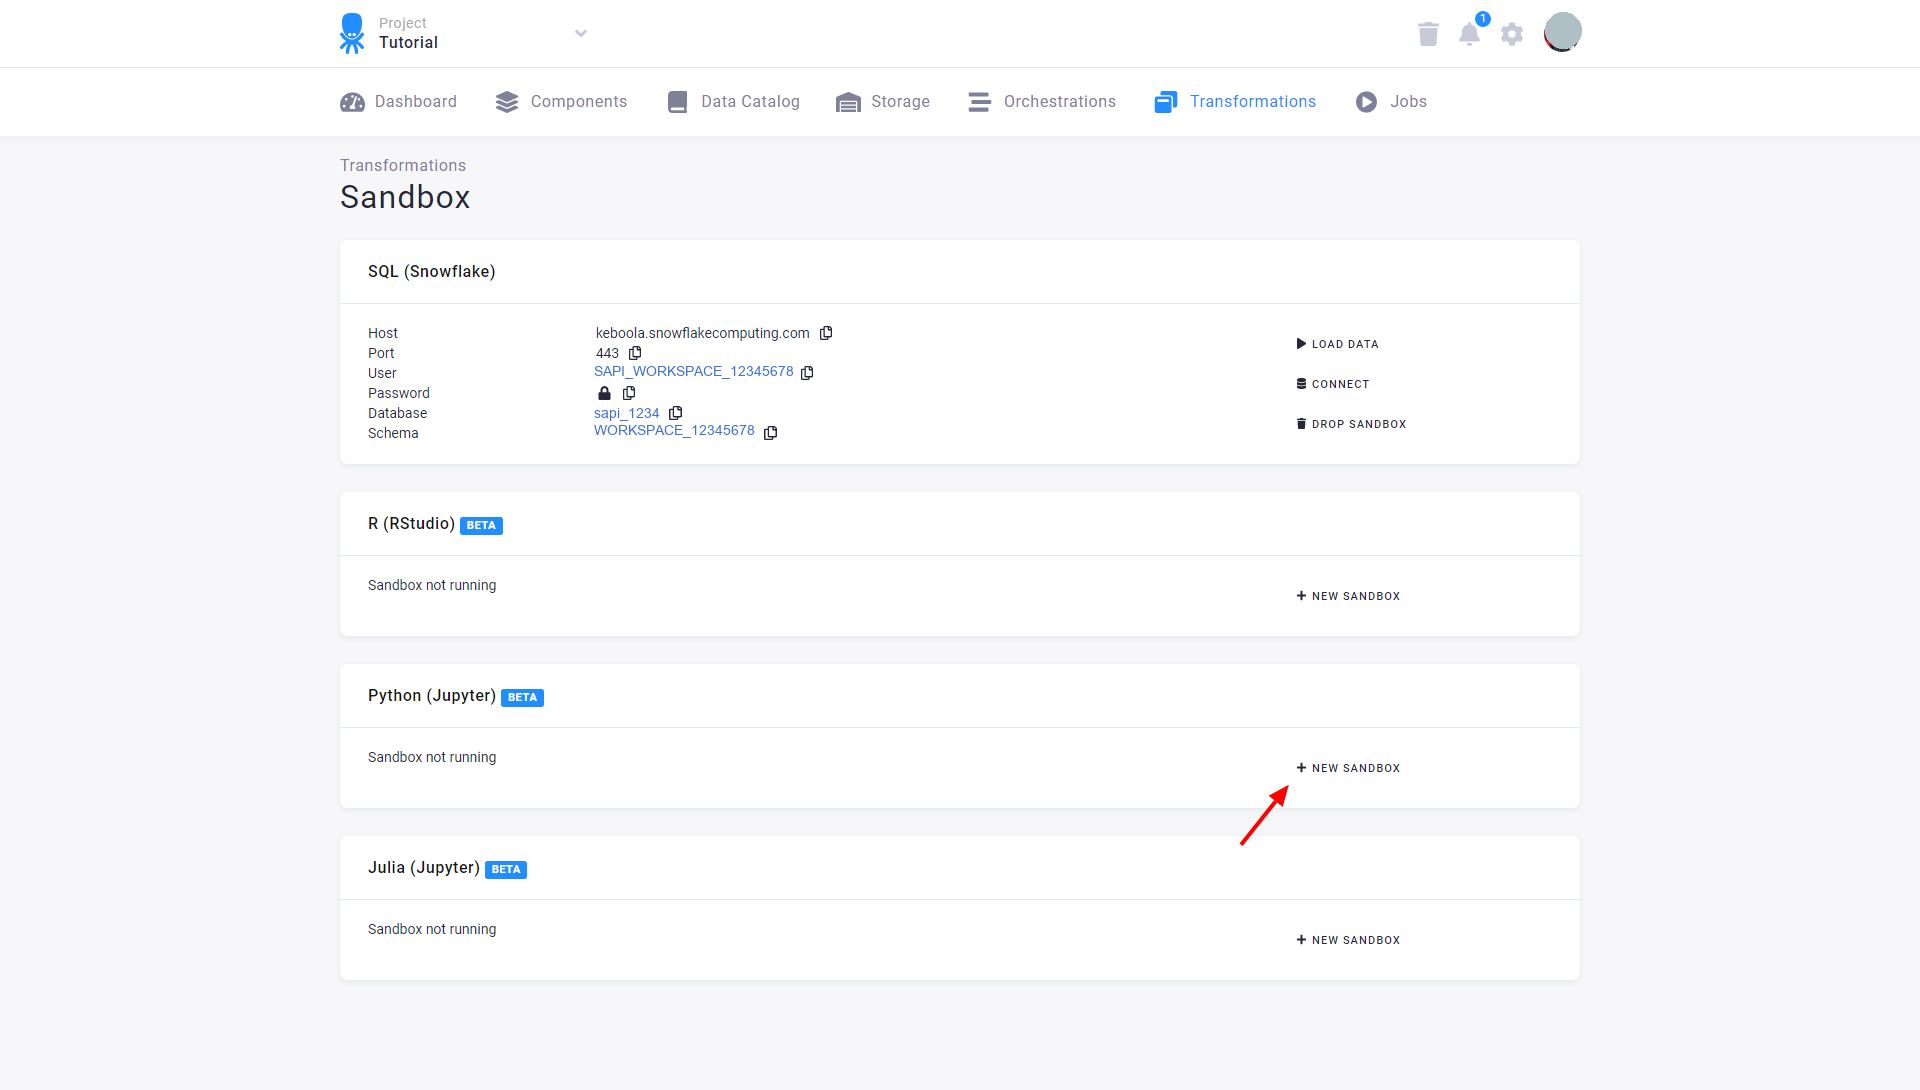The width and height of the screenshot is (1920, 1090).
Task: Create new Python (Jupyter) sandbox
Action: point(1348,768)
